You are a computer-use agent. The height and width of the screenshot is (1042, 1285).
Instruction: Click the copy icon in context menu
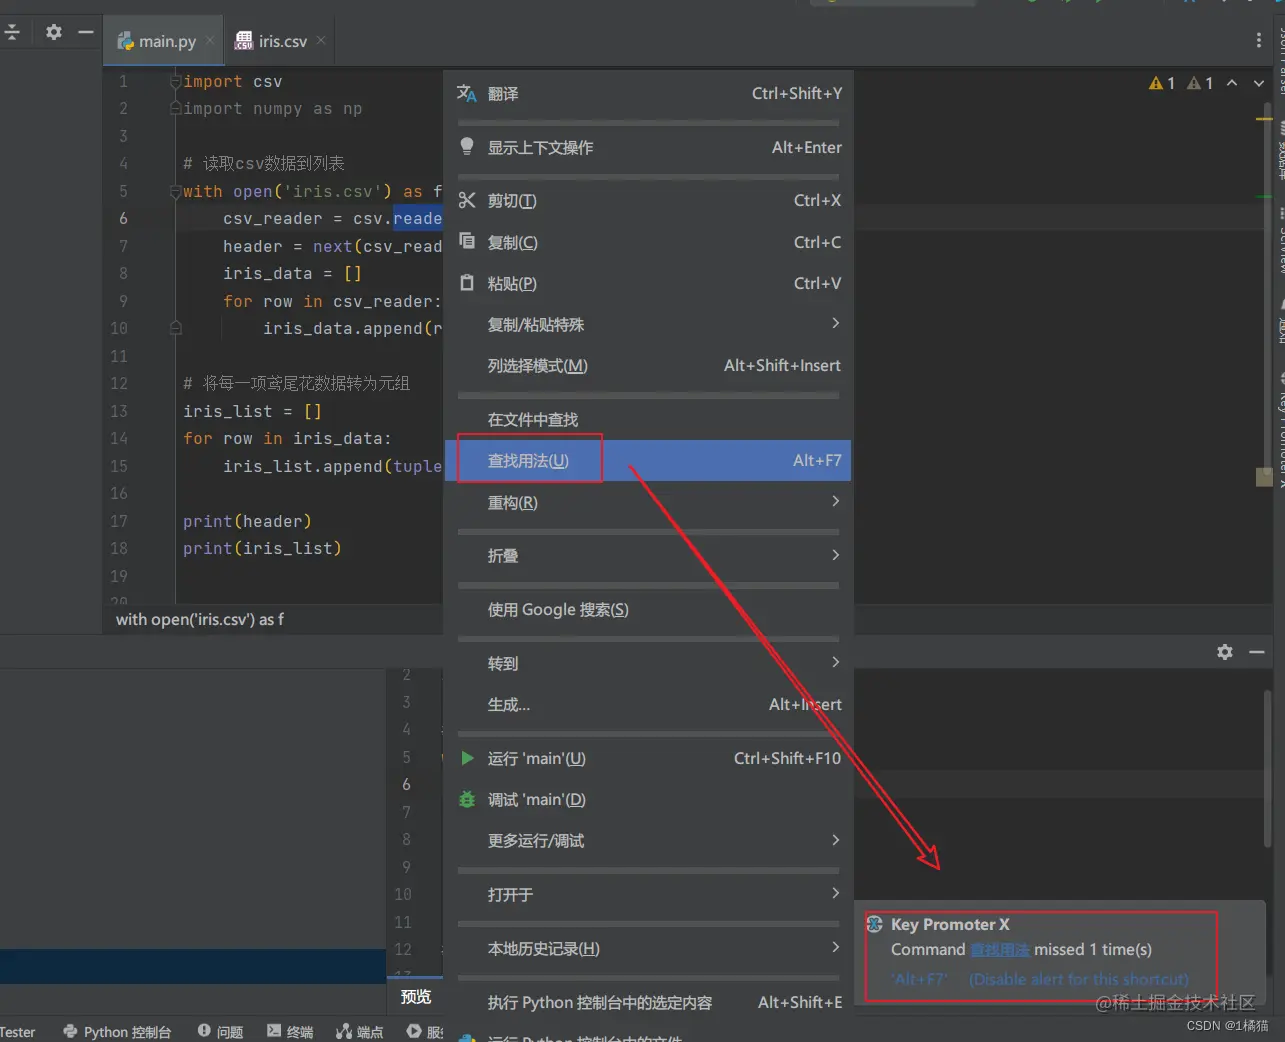point(466,241)
